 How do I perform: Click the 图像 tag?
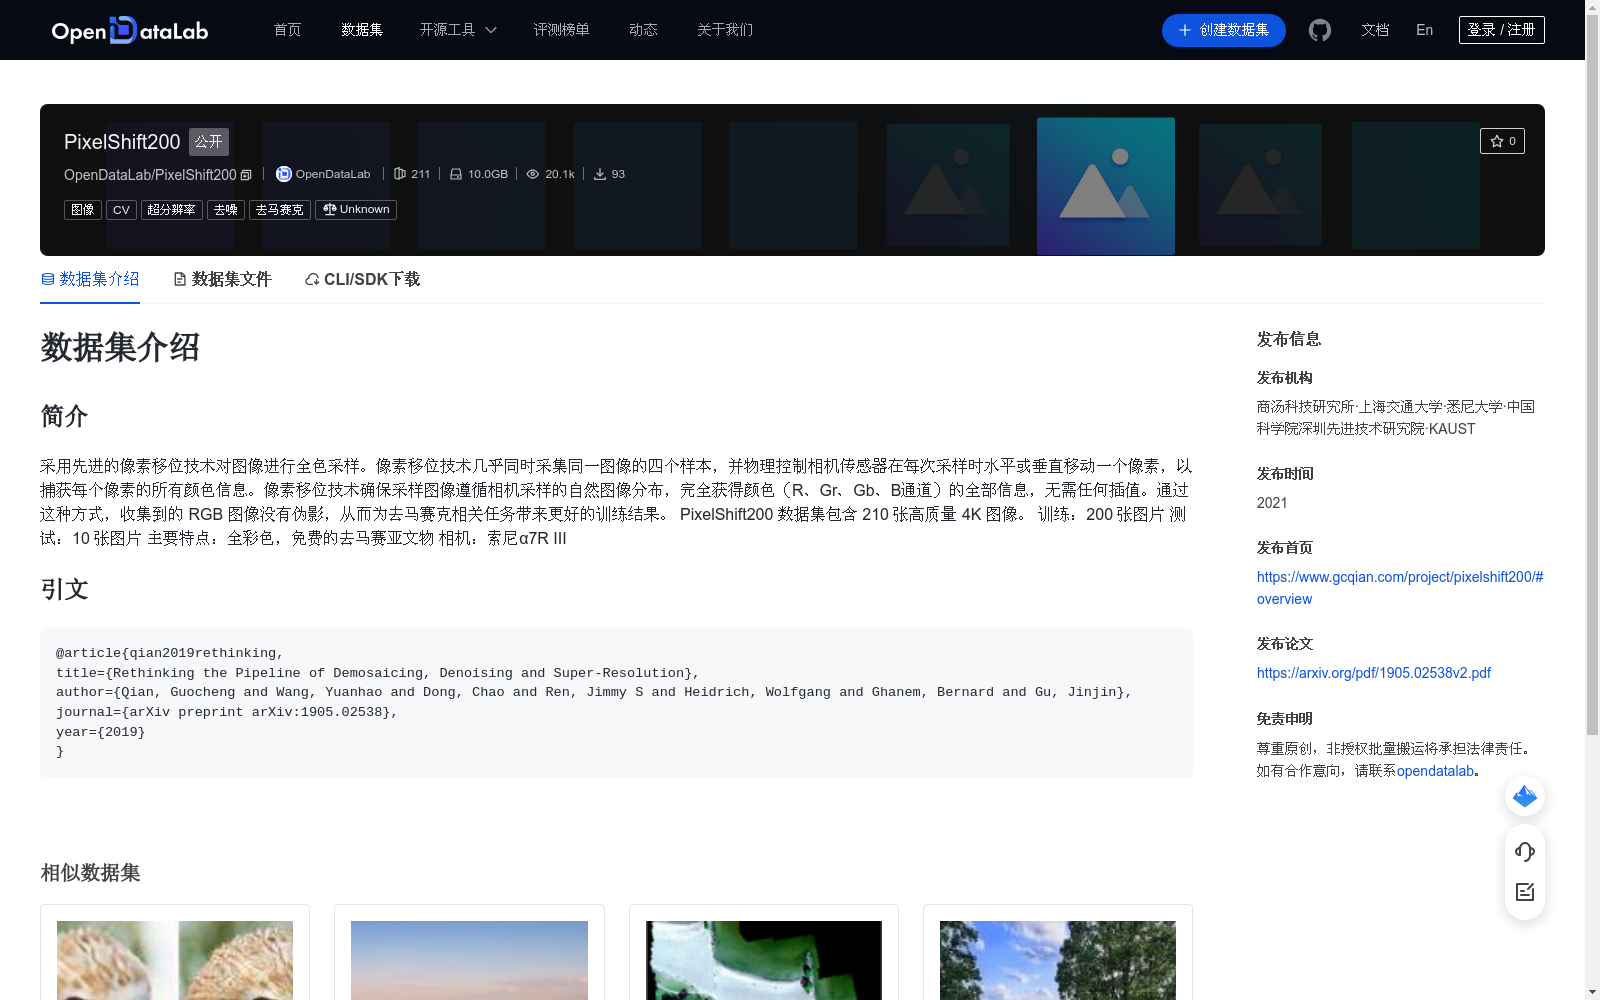coord(83,210)
